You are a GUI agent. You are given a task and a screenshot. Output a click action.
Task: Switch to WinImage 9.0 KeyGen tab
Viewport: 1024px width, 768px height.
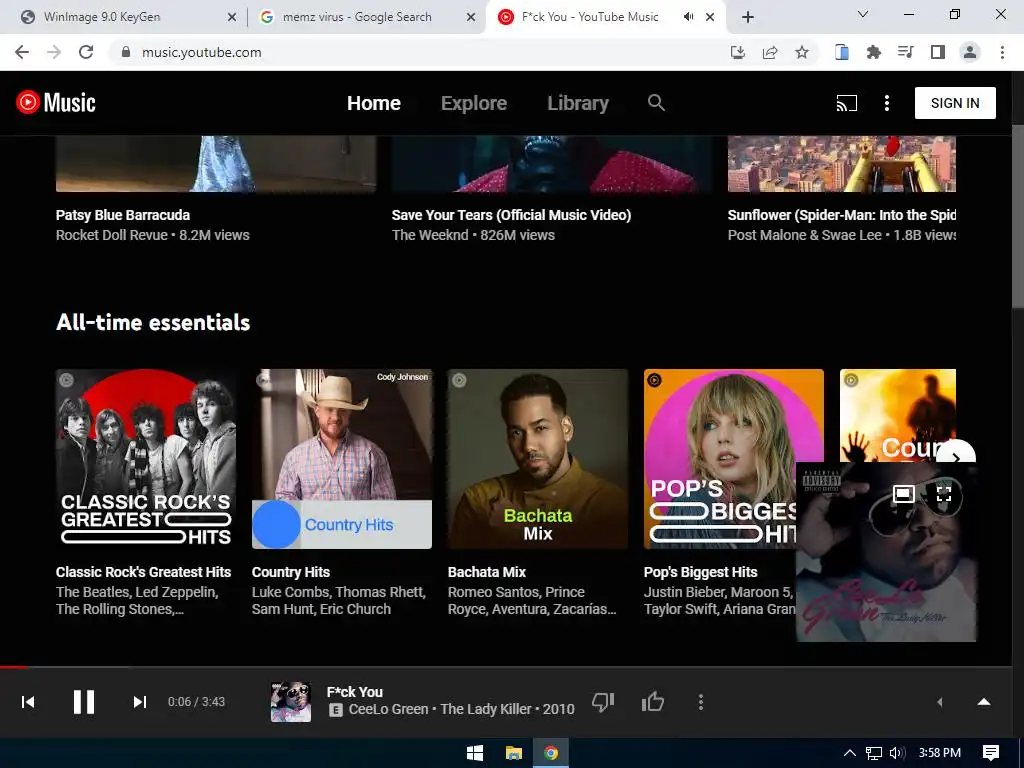coord(124,17)
